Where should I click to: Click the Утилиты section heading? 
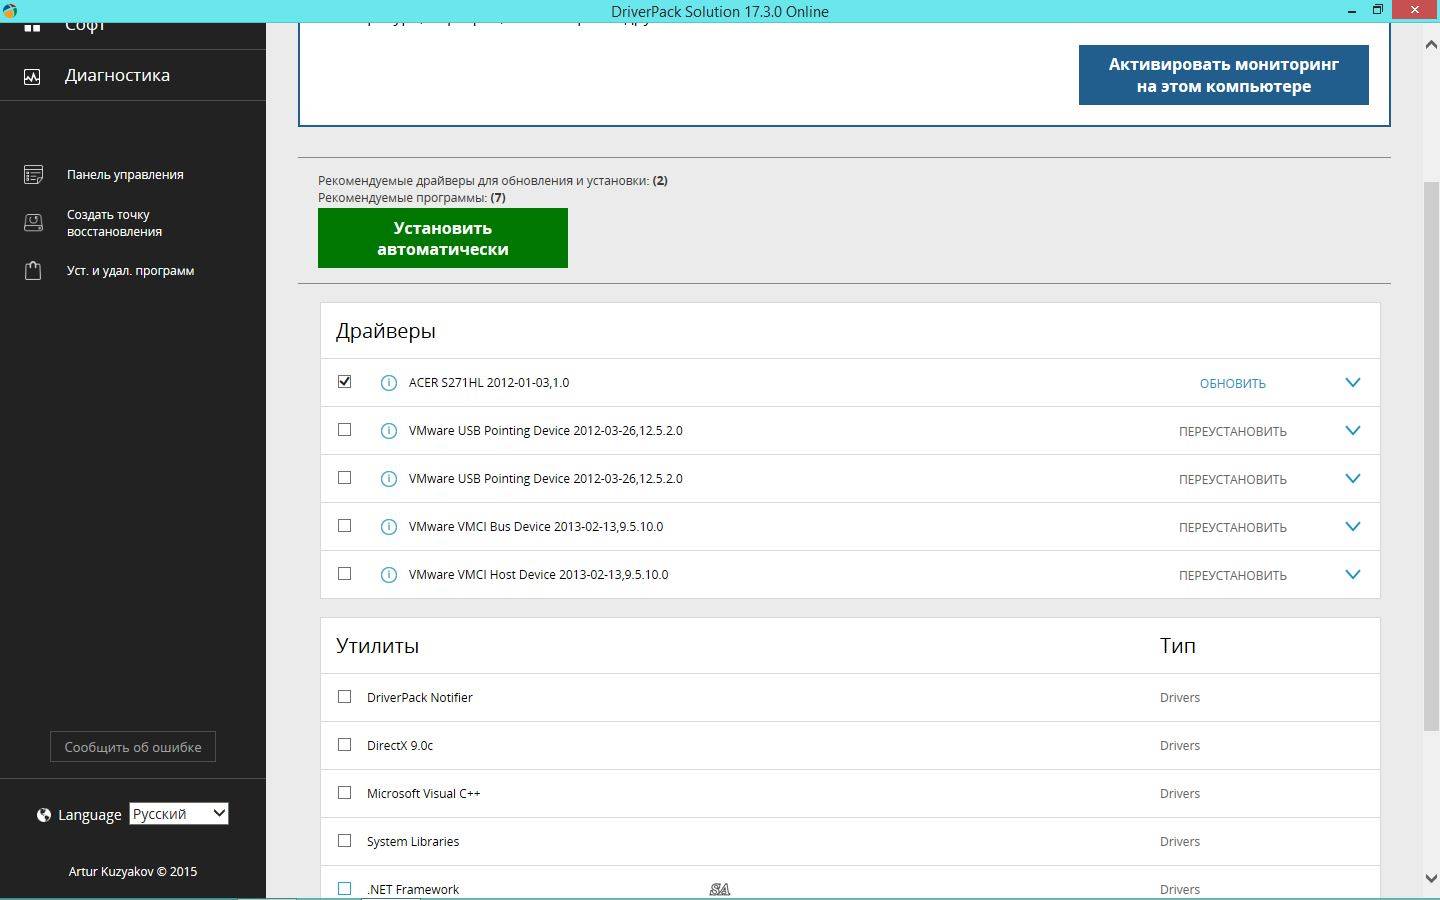point(377,646)
